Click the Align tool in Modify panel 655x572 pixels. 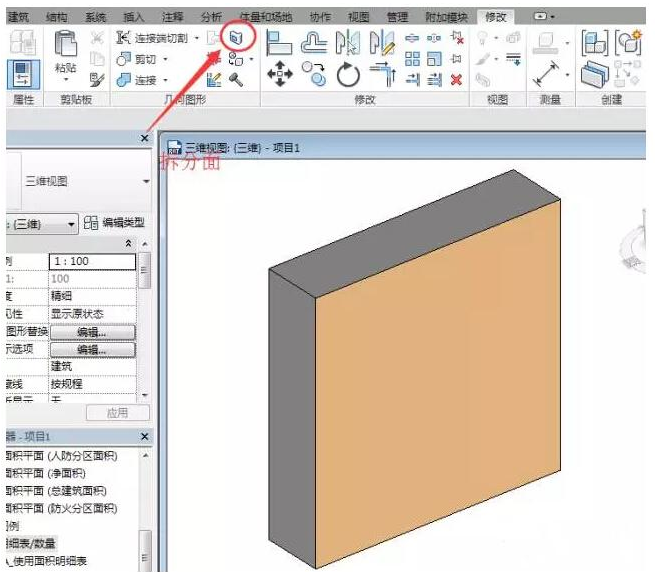[281, 40]
